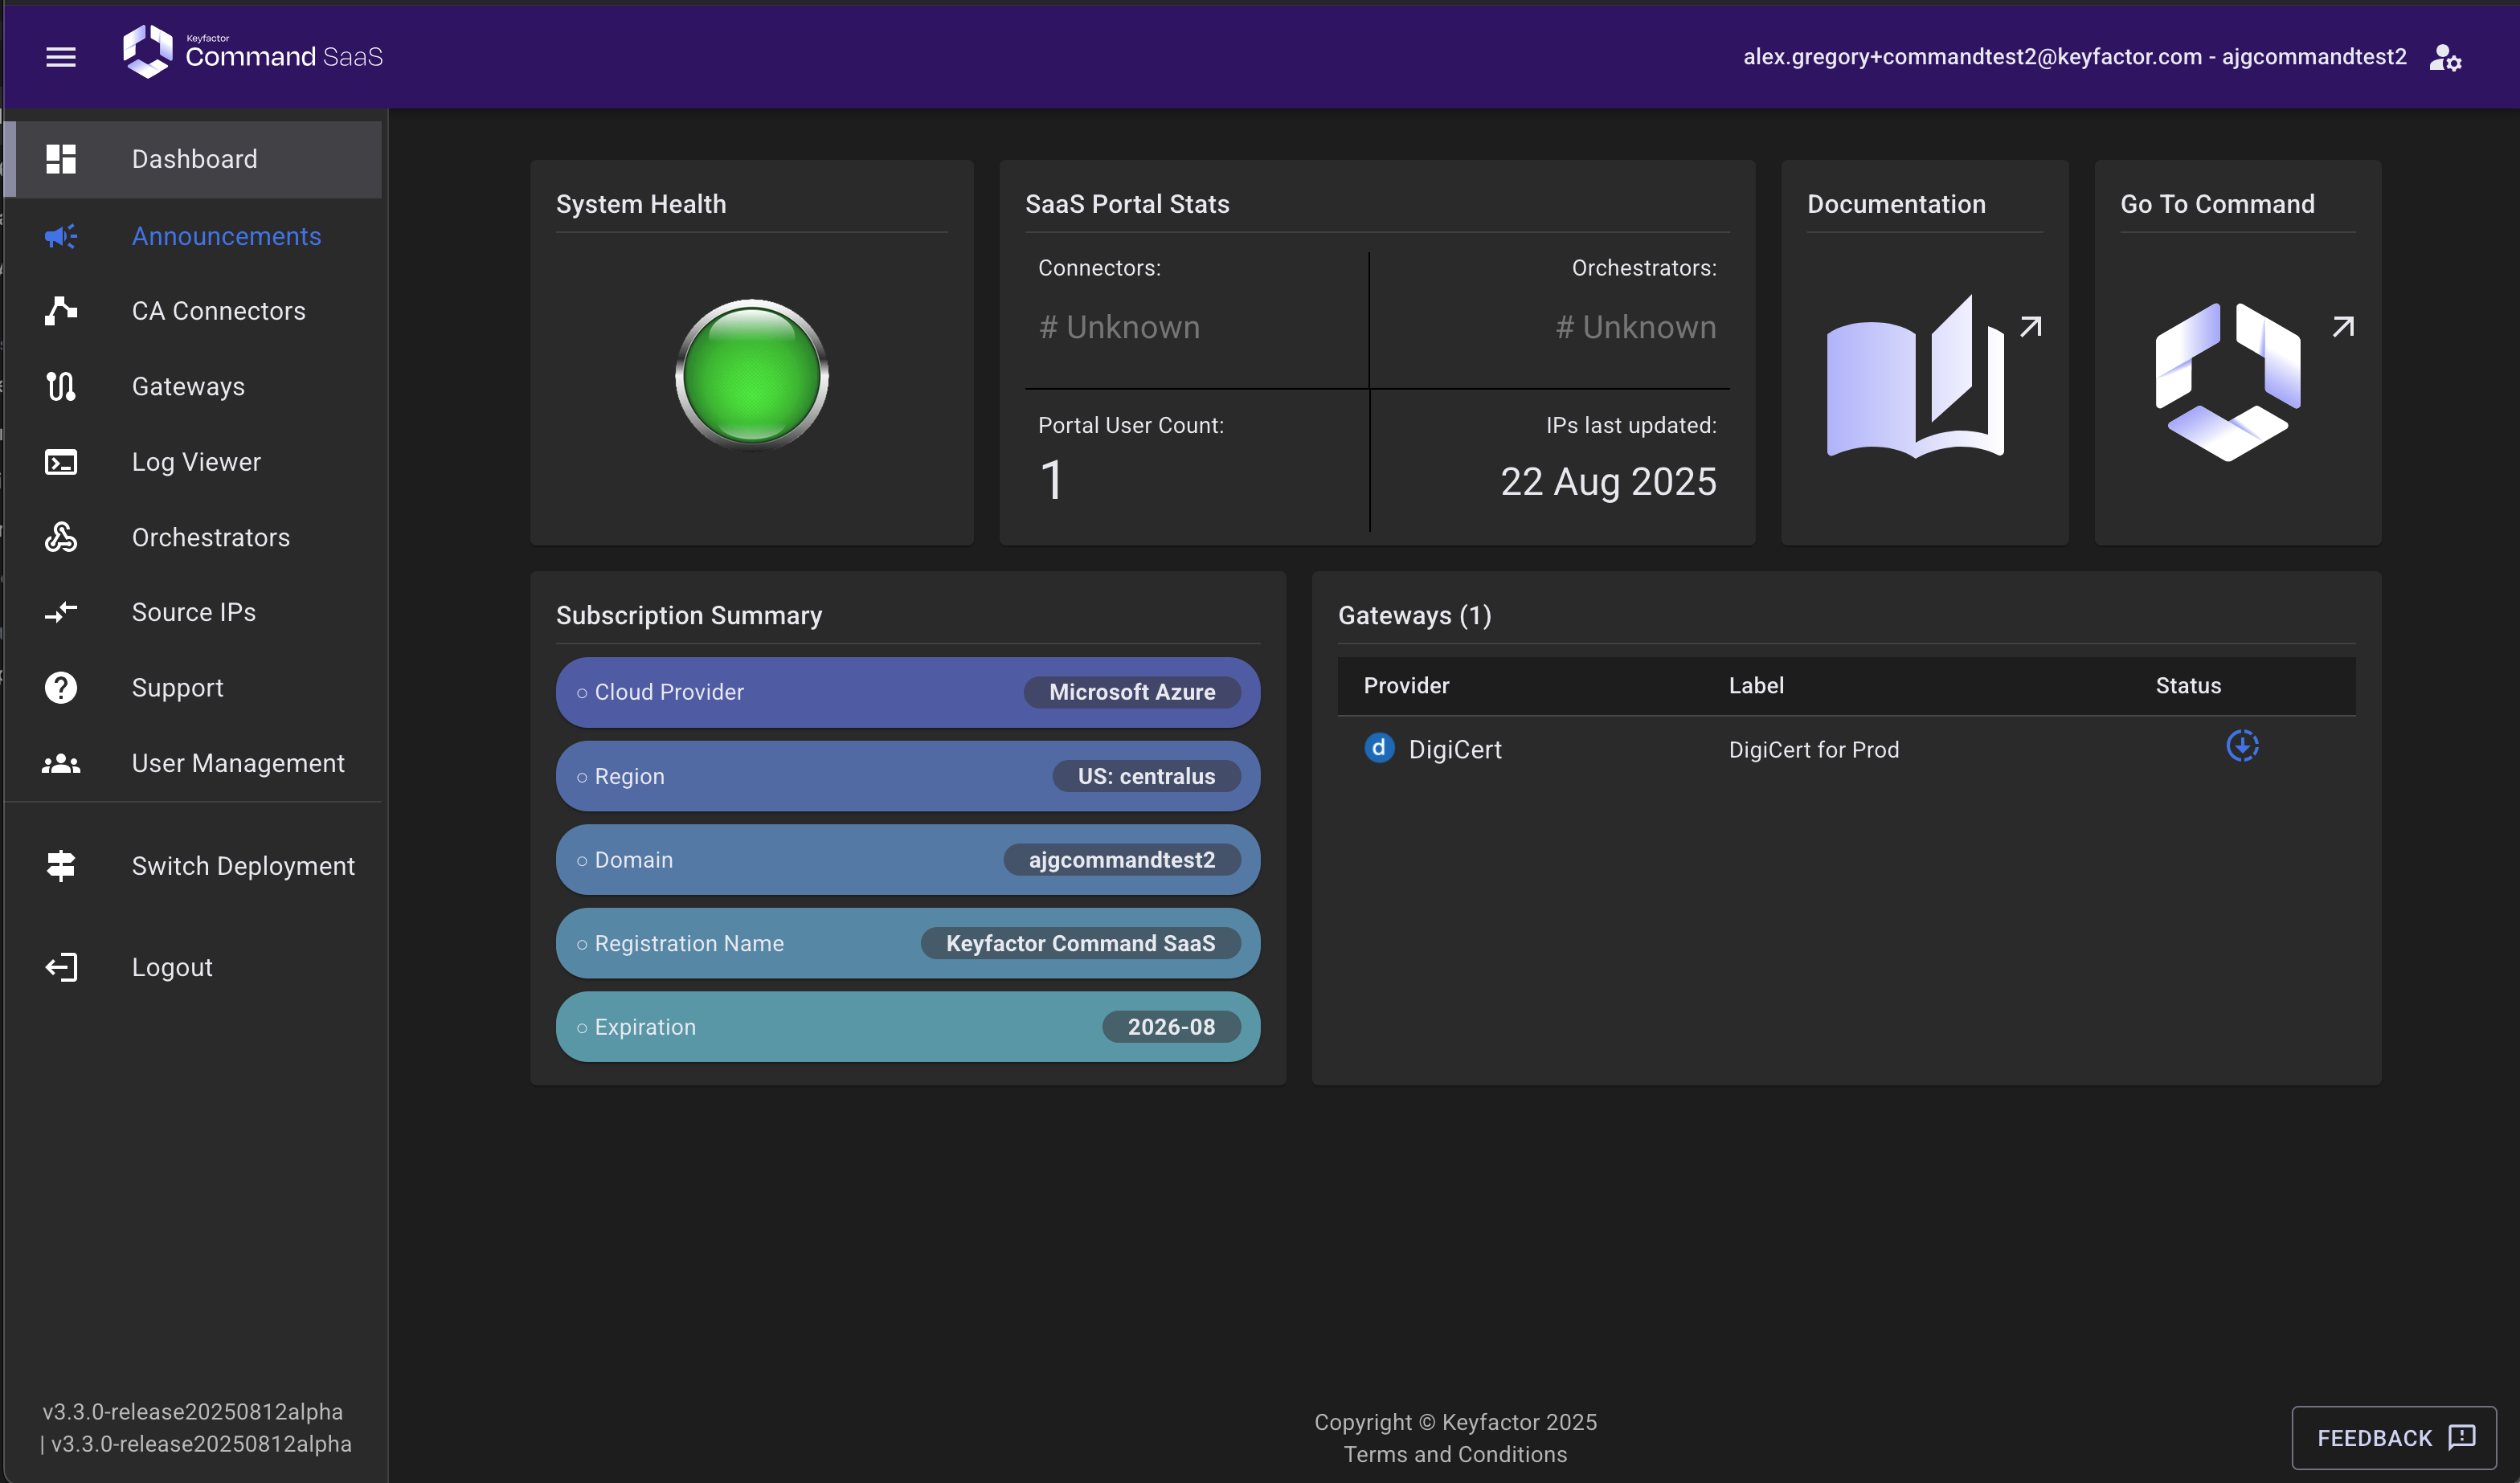Click the DigiCert gateway status icon
Screen dimensions: 2520x1483
2242,746
